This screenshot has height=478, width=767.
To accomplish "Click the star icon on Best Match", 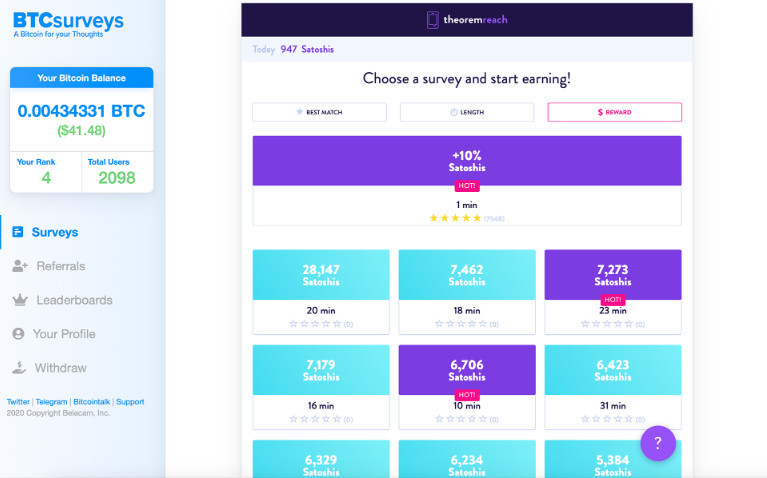I will coord(299,112).
